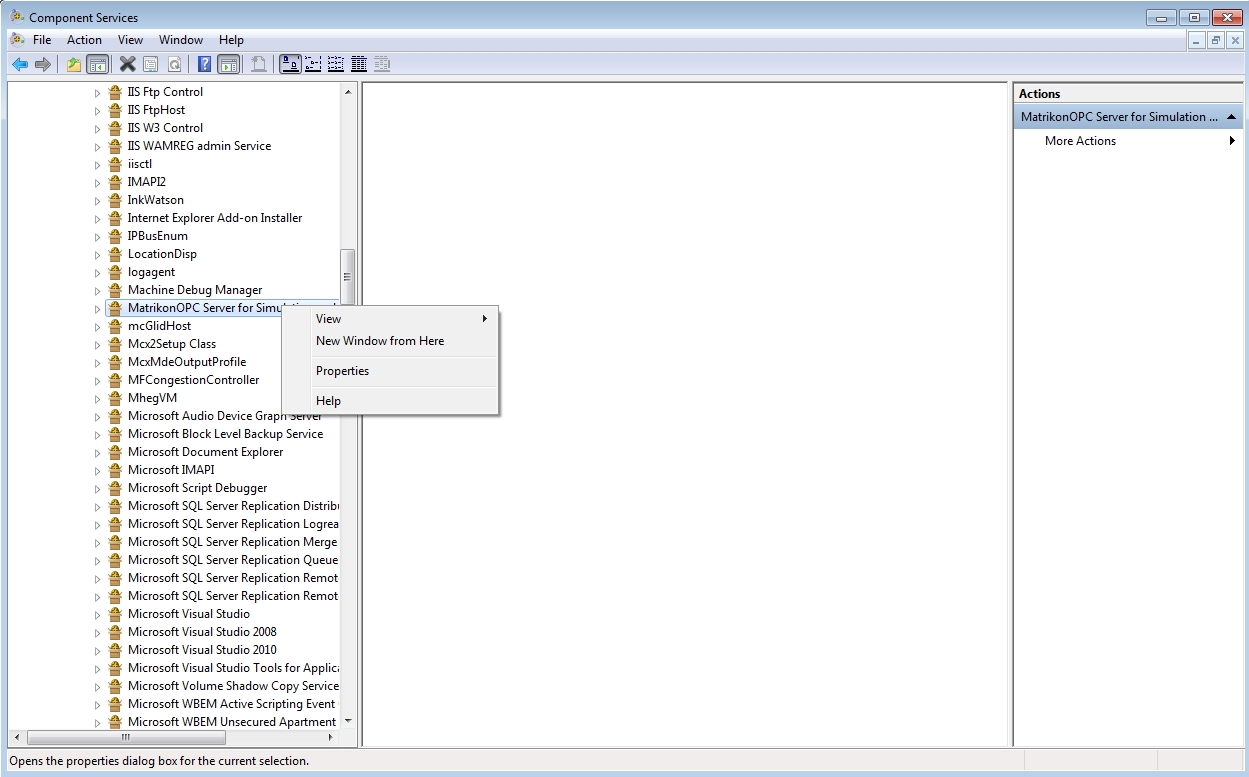Viewport: 1249px width, 777px height.
Task: Select New Window from Here menu entry
Action: tap(379, 341)
